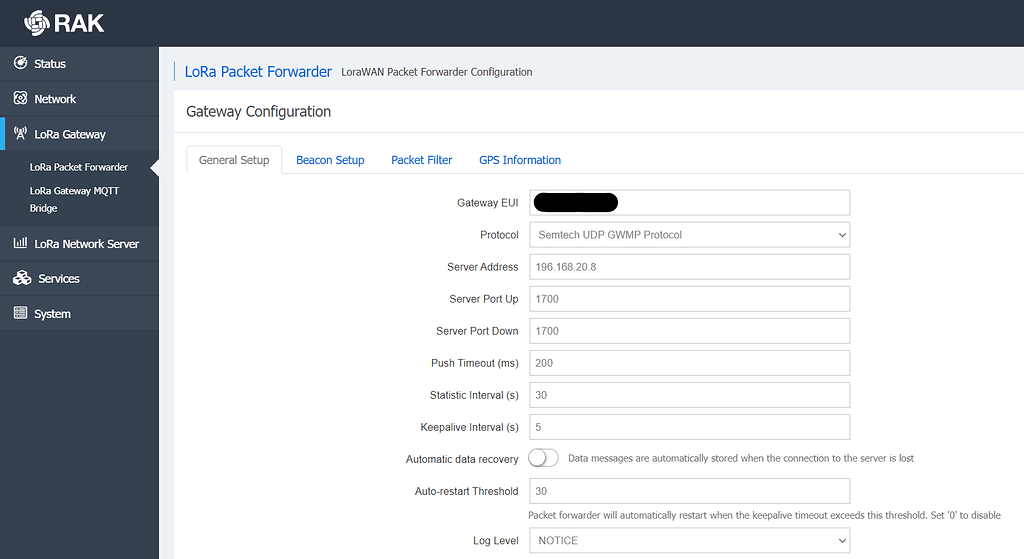Select the General Setup tab
Viewport: 1024px width, 559px height.
[234, 160]
